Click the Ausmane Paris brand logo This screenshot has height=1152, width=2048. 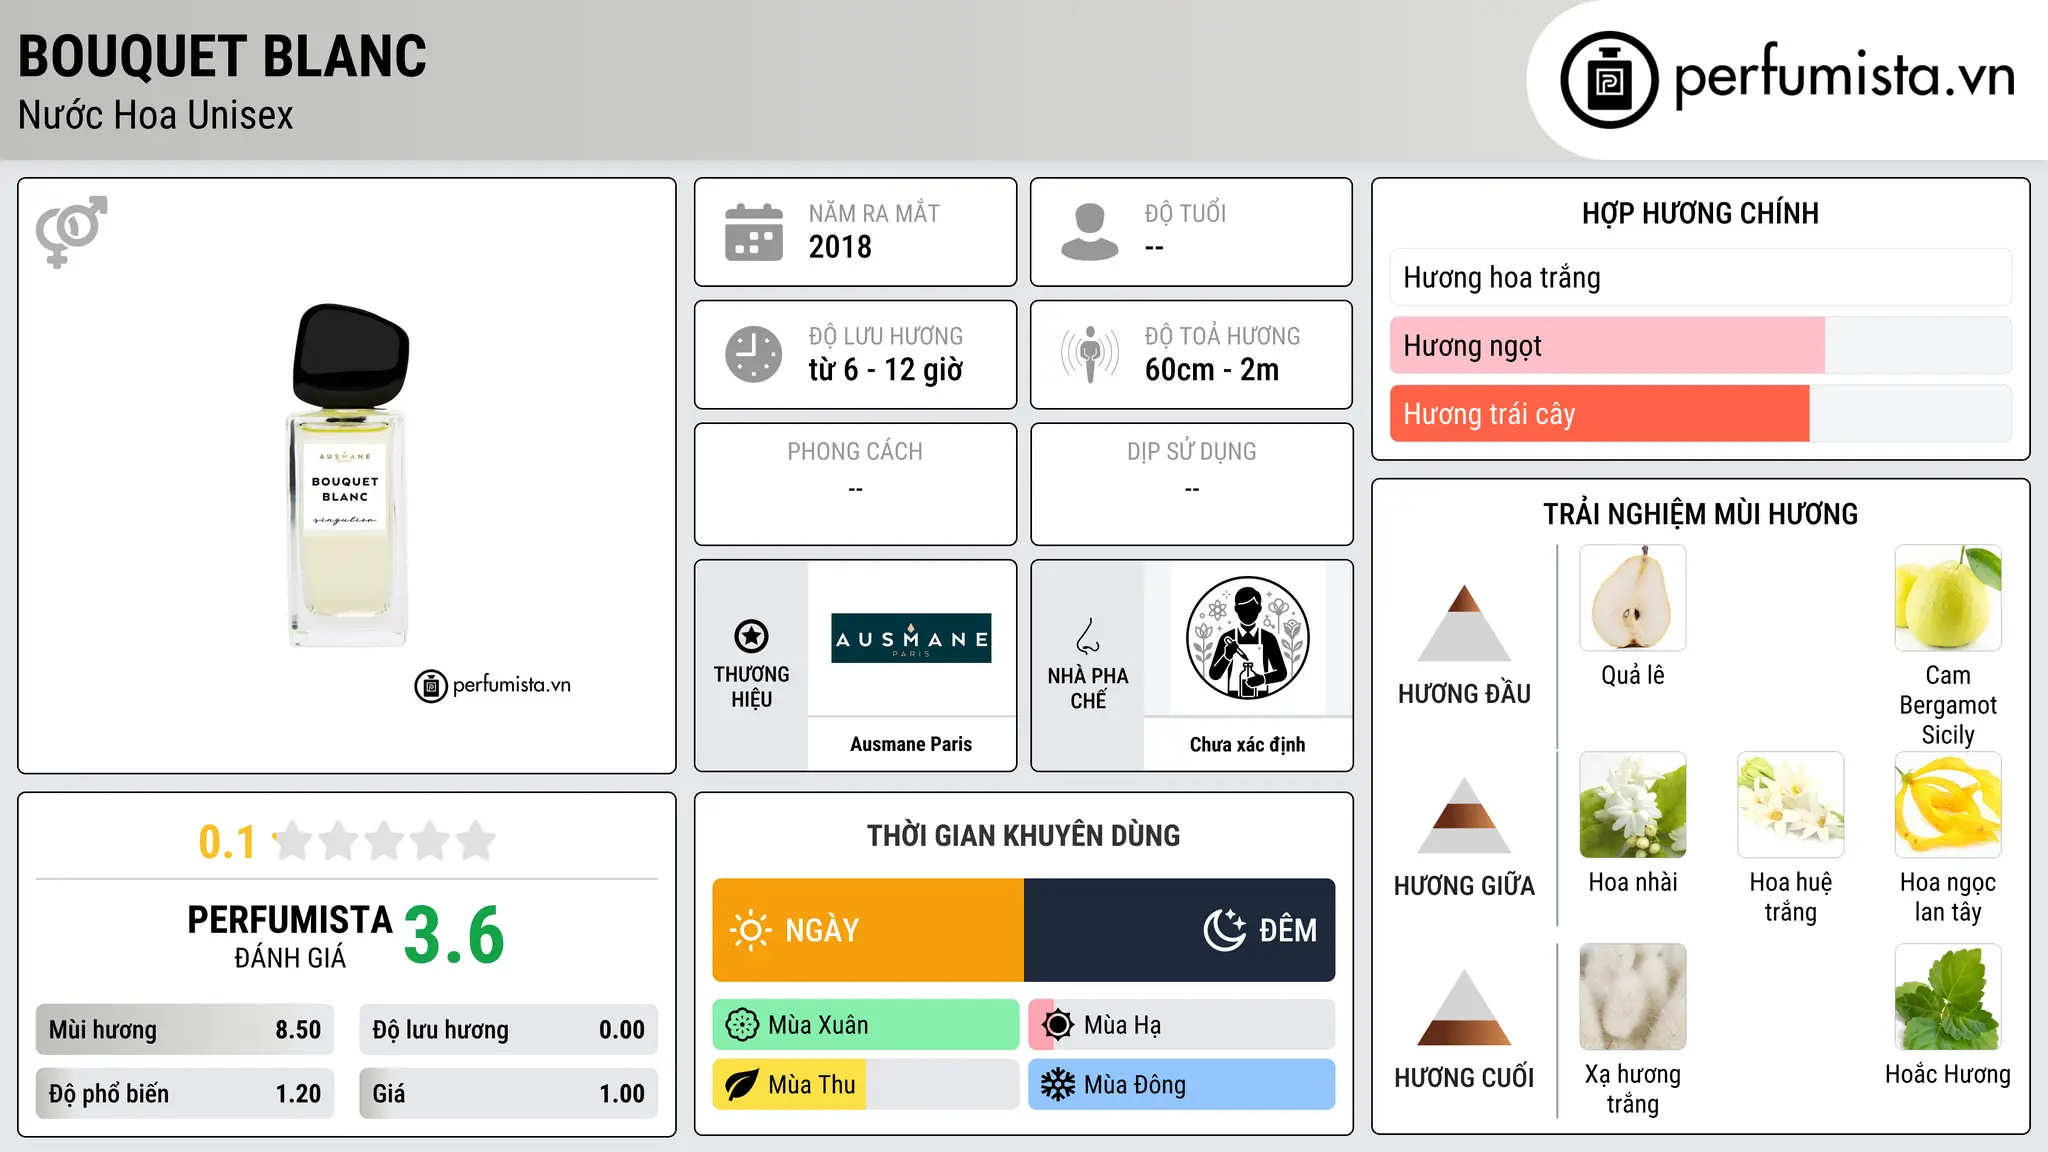click(911, 638)
